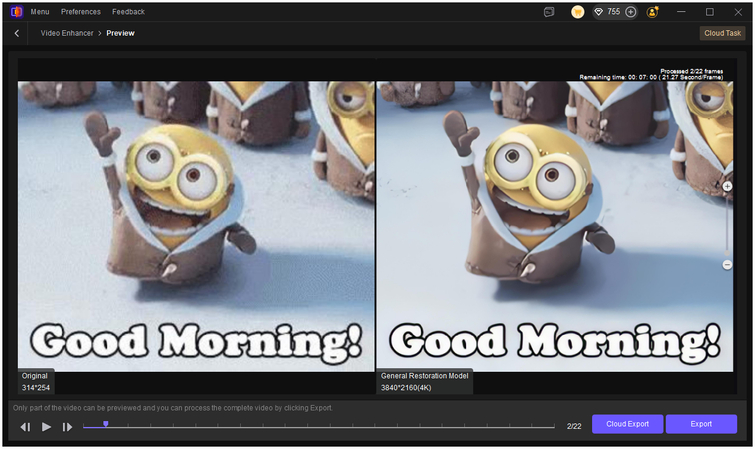Close the application window
This screenshot has width=755, height=449.
point(738,12)
